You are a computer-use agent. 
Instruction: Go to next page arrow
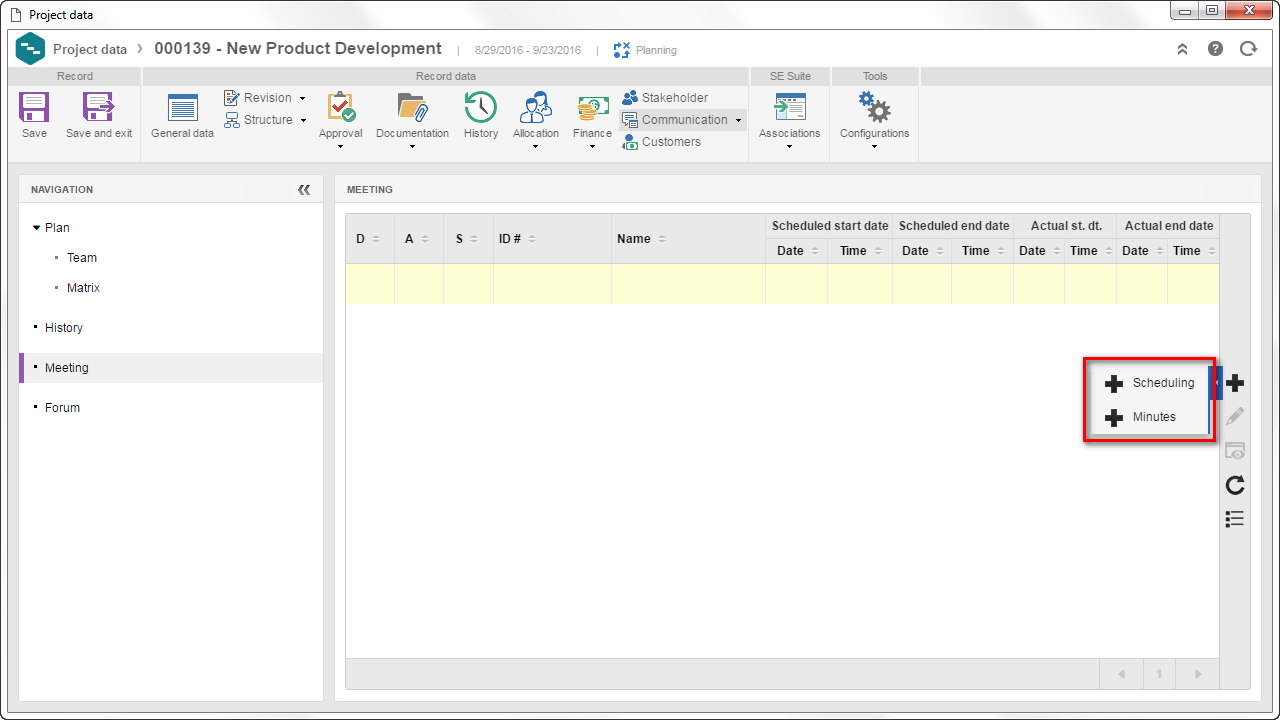(1198, 674)
